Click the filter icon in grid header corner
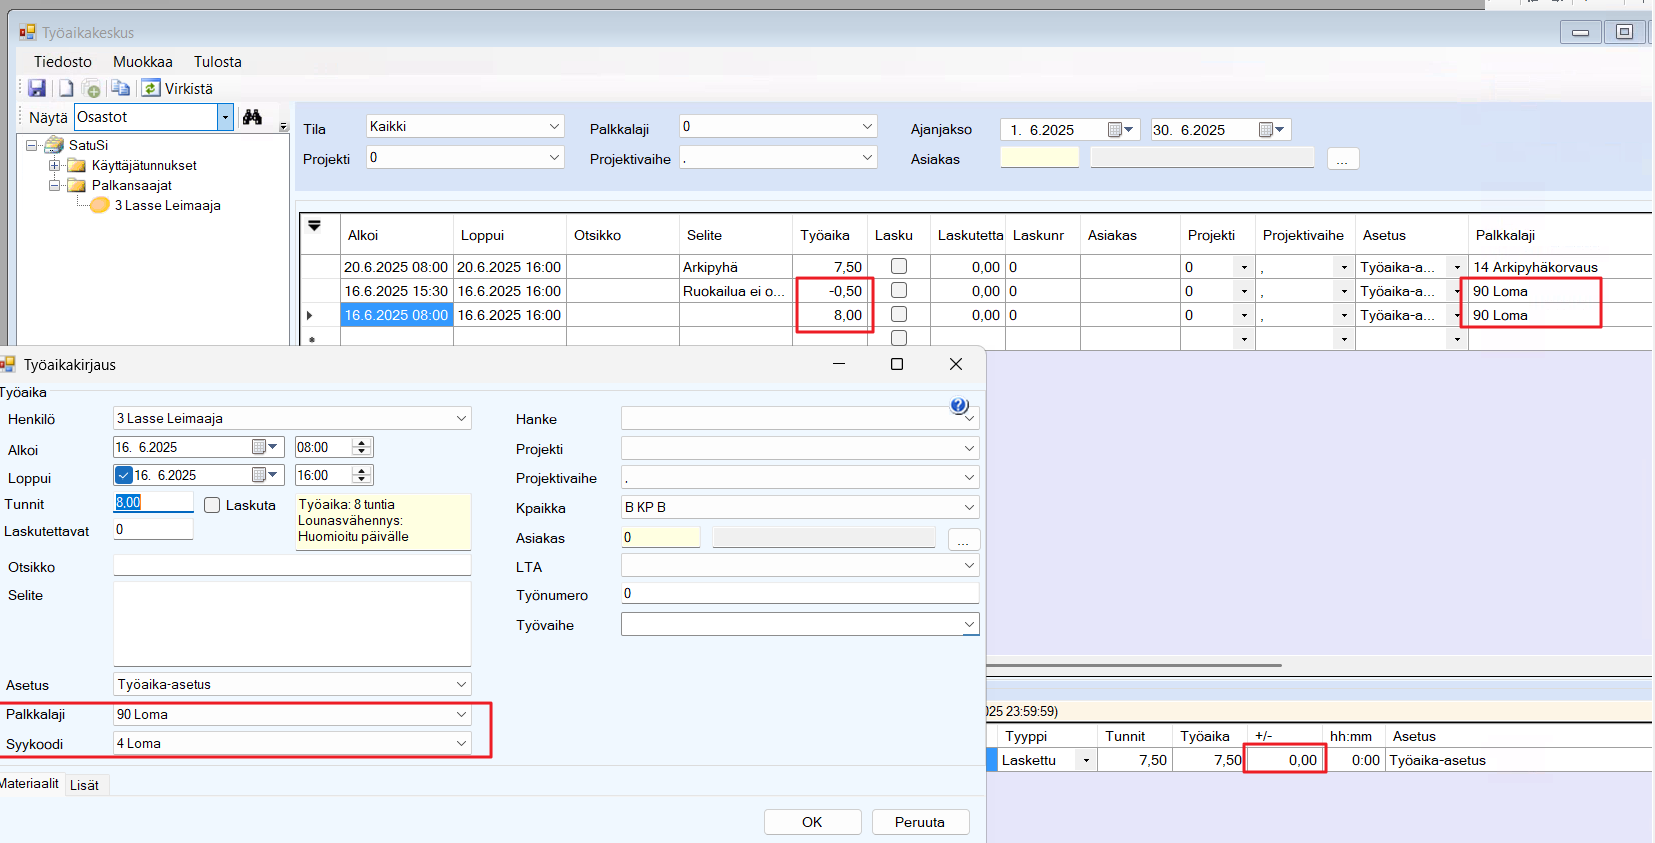The image size is (1655, 843). tap(314, 226)
